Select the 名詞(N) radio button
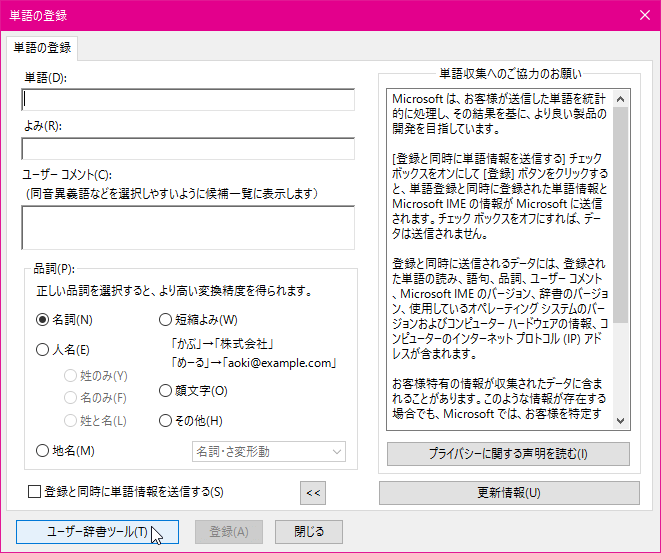The width and height of the screenshot is (661, 553). 42,320
